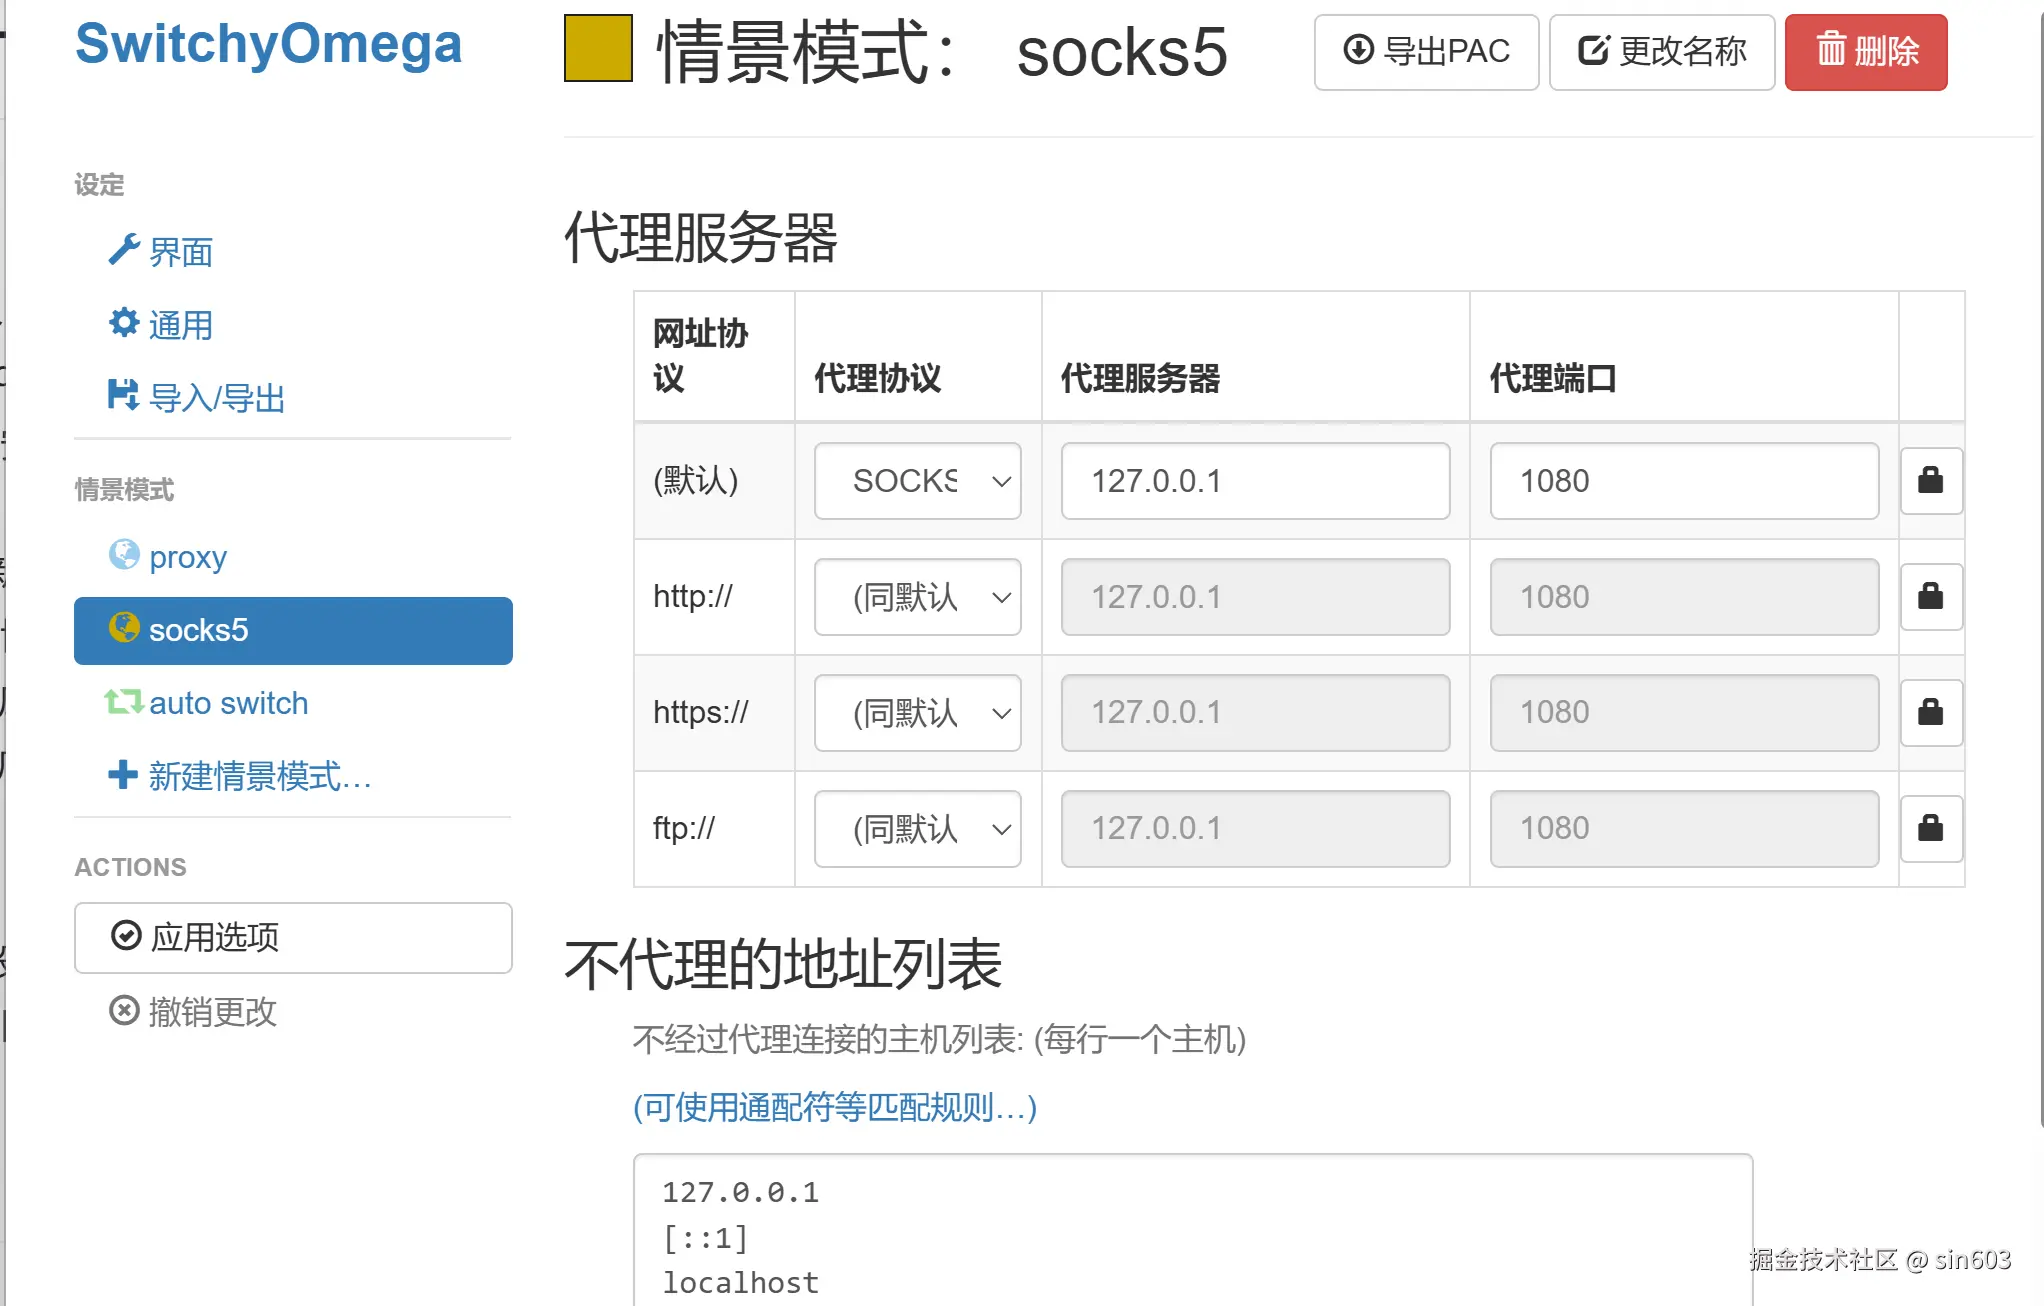Click the auto switch arrows icon
This screenshot has width=2044, height=1306.
click(123, 701)
